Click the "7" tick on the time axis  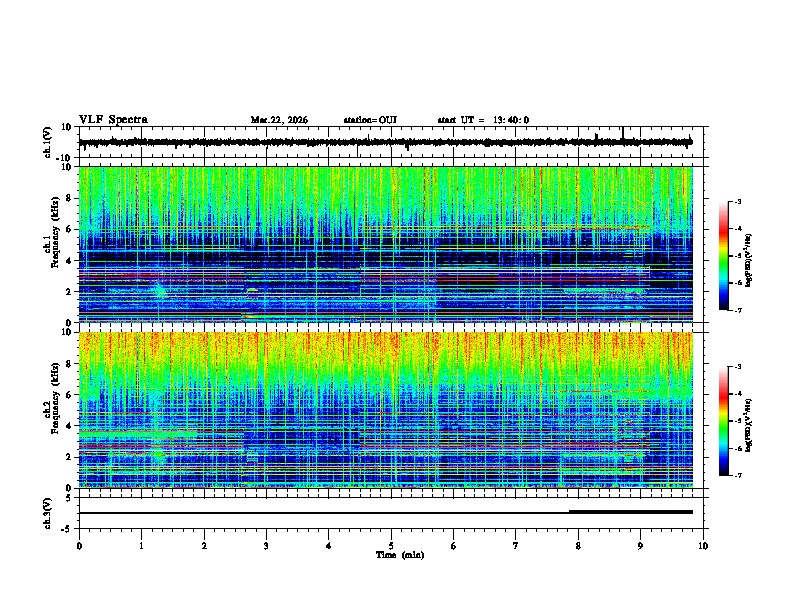point(516,546)
